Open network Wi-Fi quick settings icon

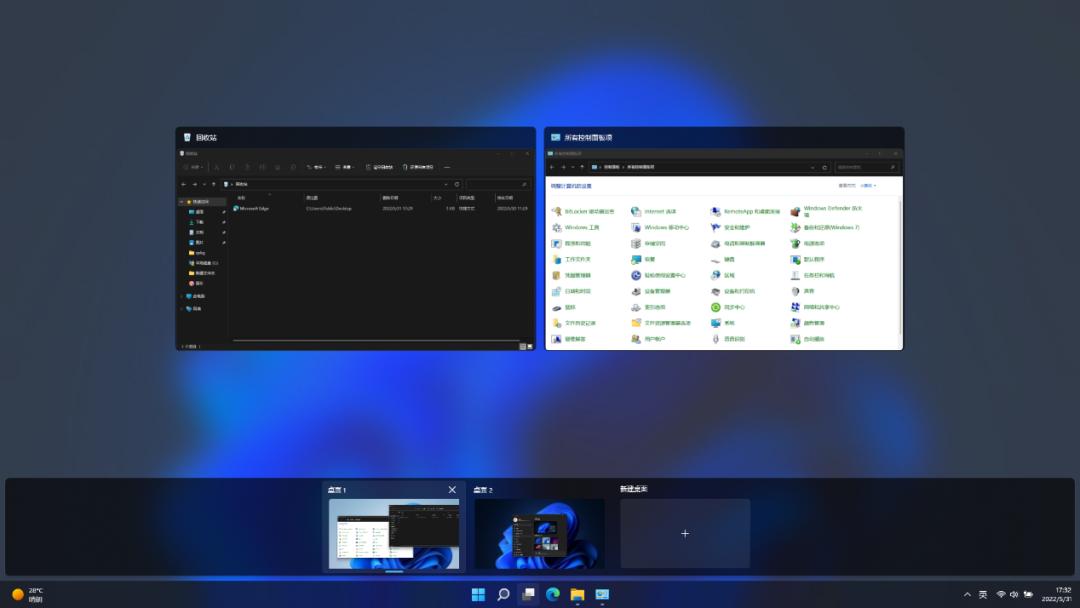(1001, 594)
